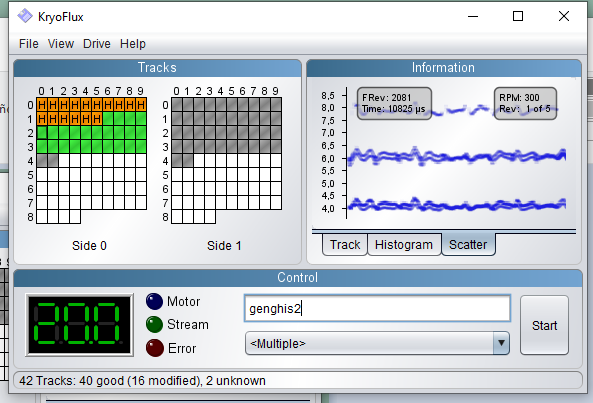The image size is (593, 403).
Task: Click the Tracks panel header
Action: 157,68
